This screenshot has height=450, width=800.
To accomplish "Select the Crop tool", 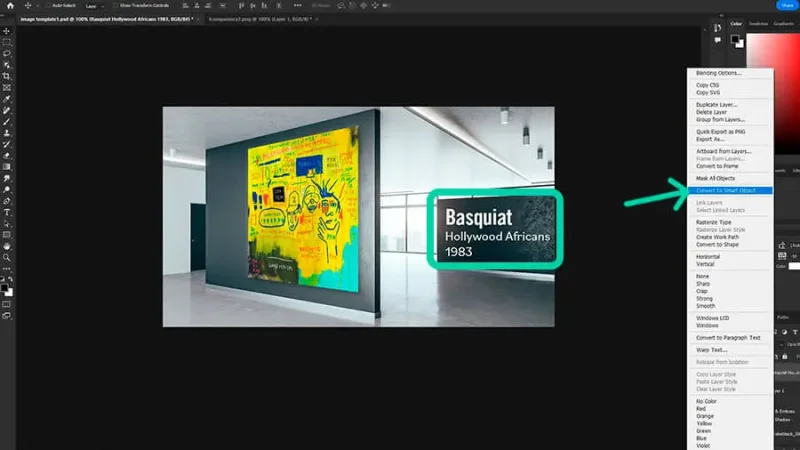I will click(x=7, y=77).
